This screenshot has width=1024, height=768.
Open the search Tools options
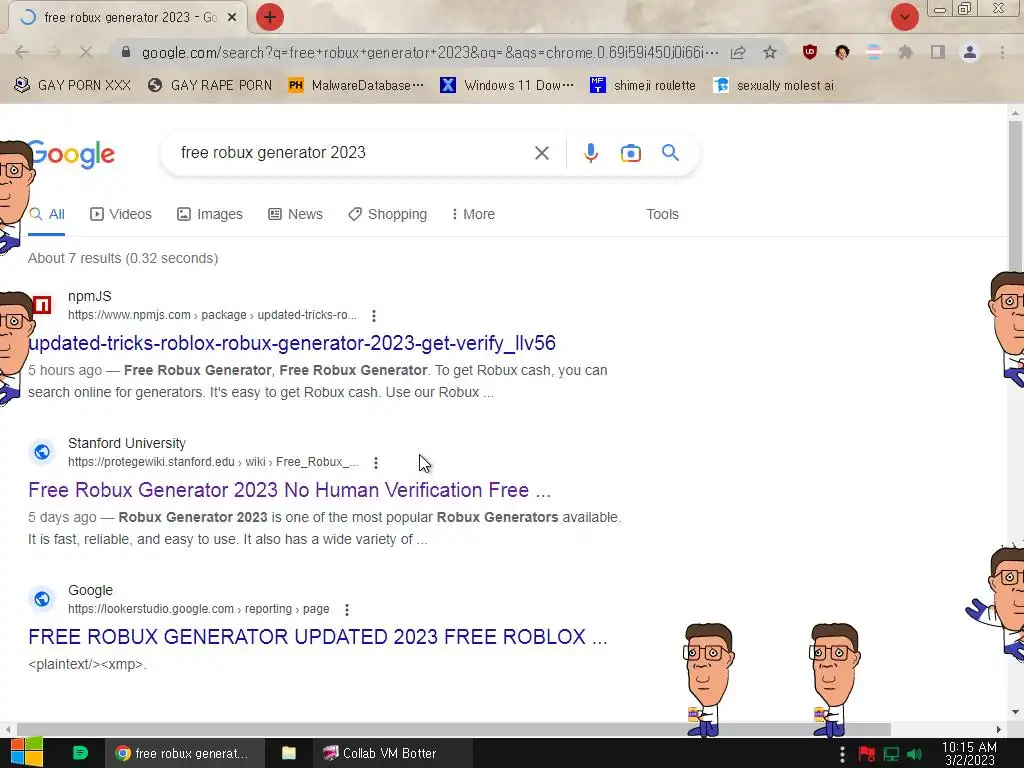[x=662, y=214]
